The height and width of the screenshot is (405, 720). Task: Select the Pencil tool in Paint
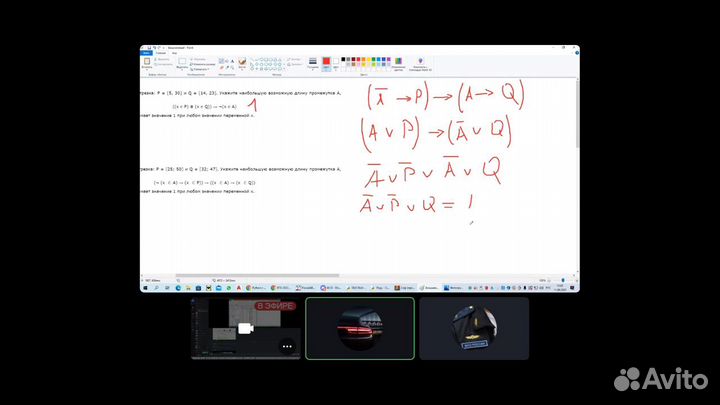[x=220, y=60]
